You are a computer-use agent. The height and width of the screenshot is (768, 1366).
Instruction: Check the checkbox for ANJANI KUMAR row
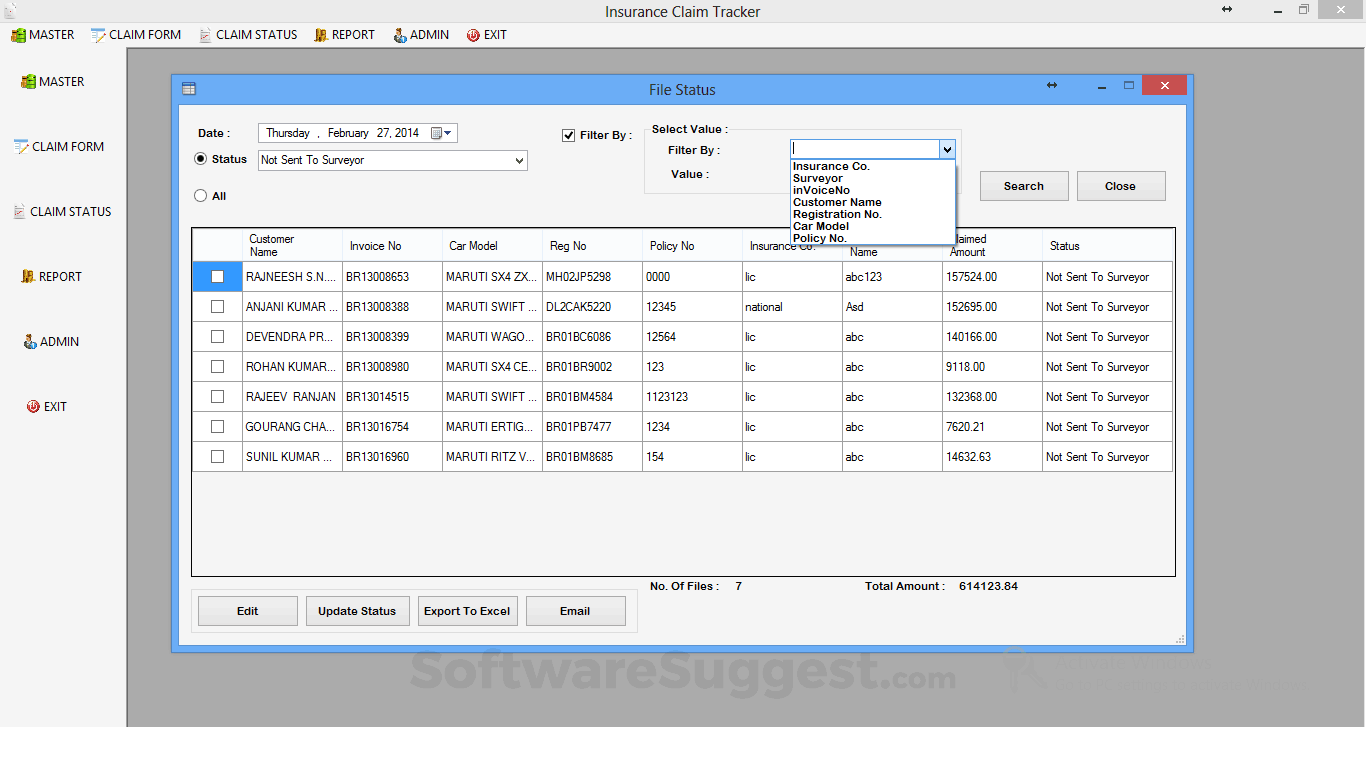point(216,306)
